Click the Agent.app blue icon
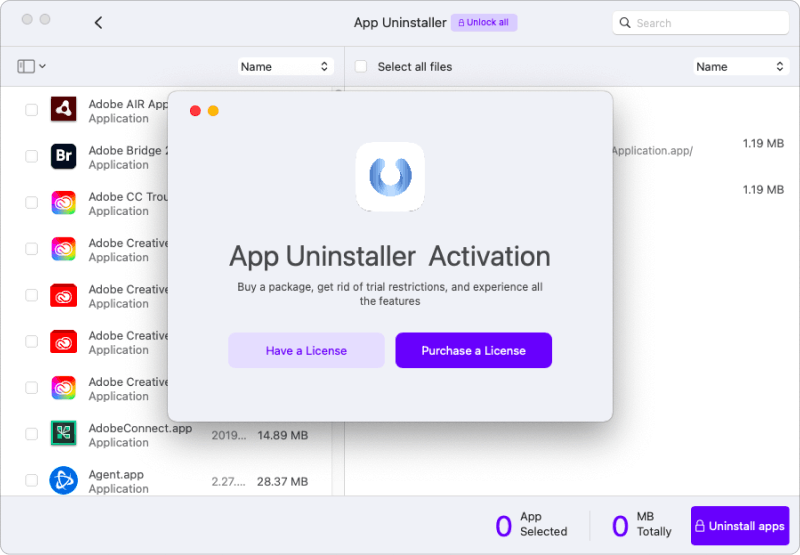The height and width of the screenshot is (555, 800). (x=64, y=480)
